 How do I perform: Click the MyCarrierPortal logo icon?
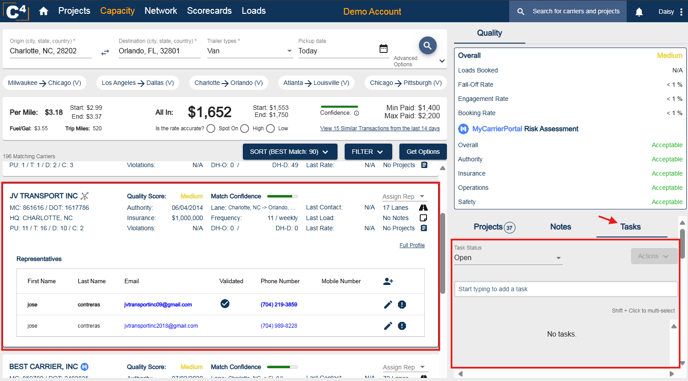click(x=463, y=129)
